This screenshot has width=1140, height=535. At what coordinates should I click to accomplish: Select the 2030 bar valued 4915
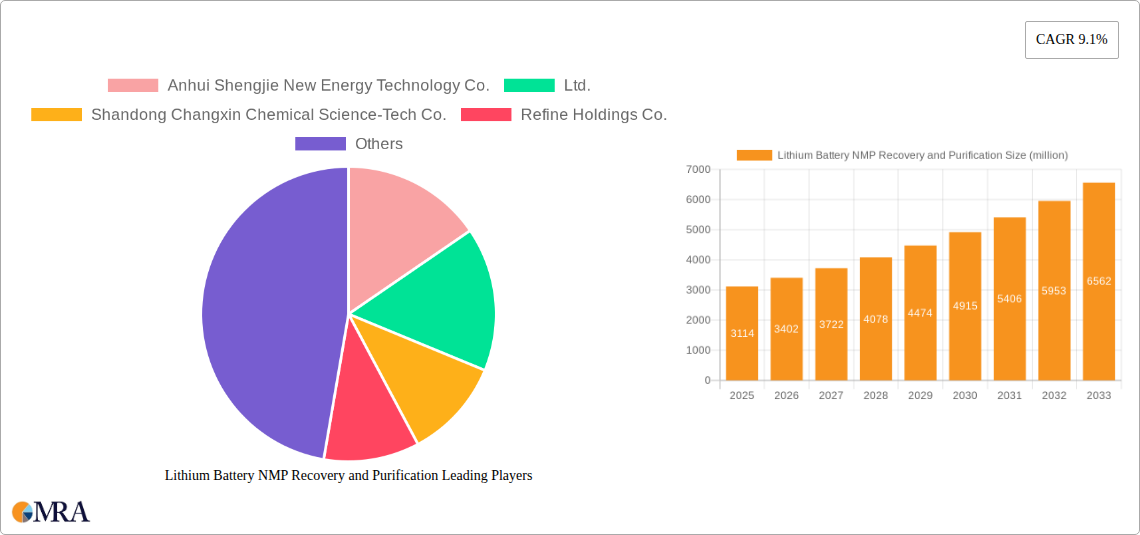coord(965,306)
